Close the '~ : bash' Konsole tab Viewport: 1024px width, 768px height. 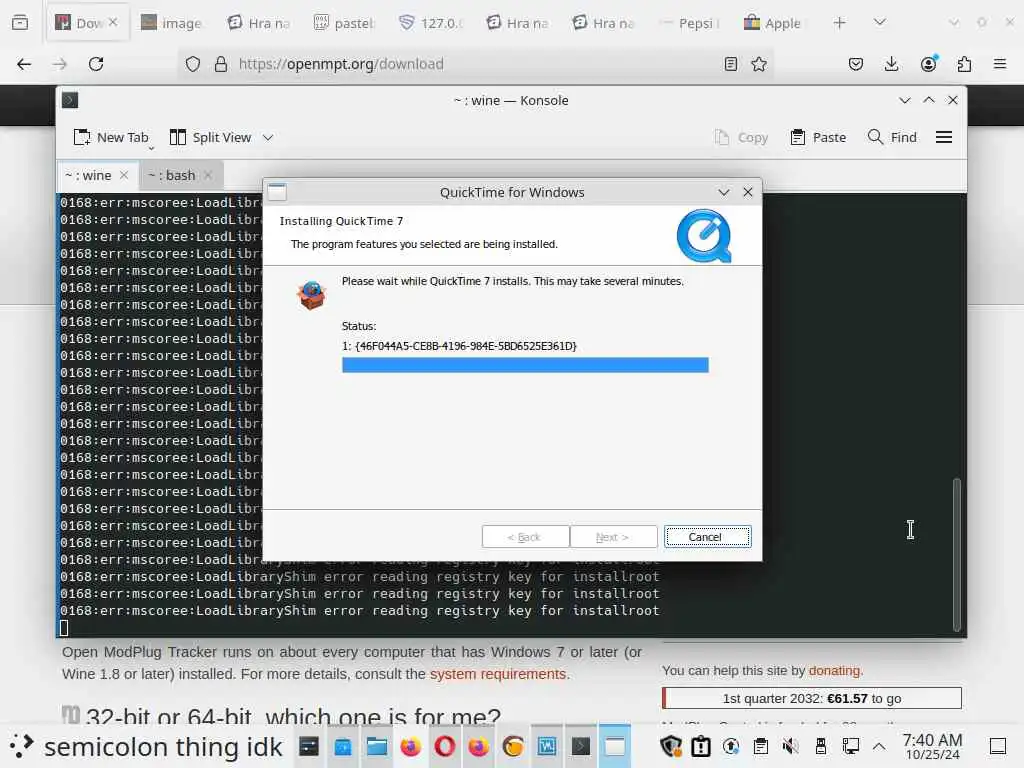tap(208, 175)
